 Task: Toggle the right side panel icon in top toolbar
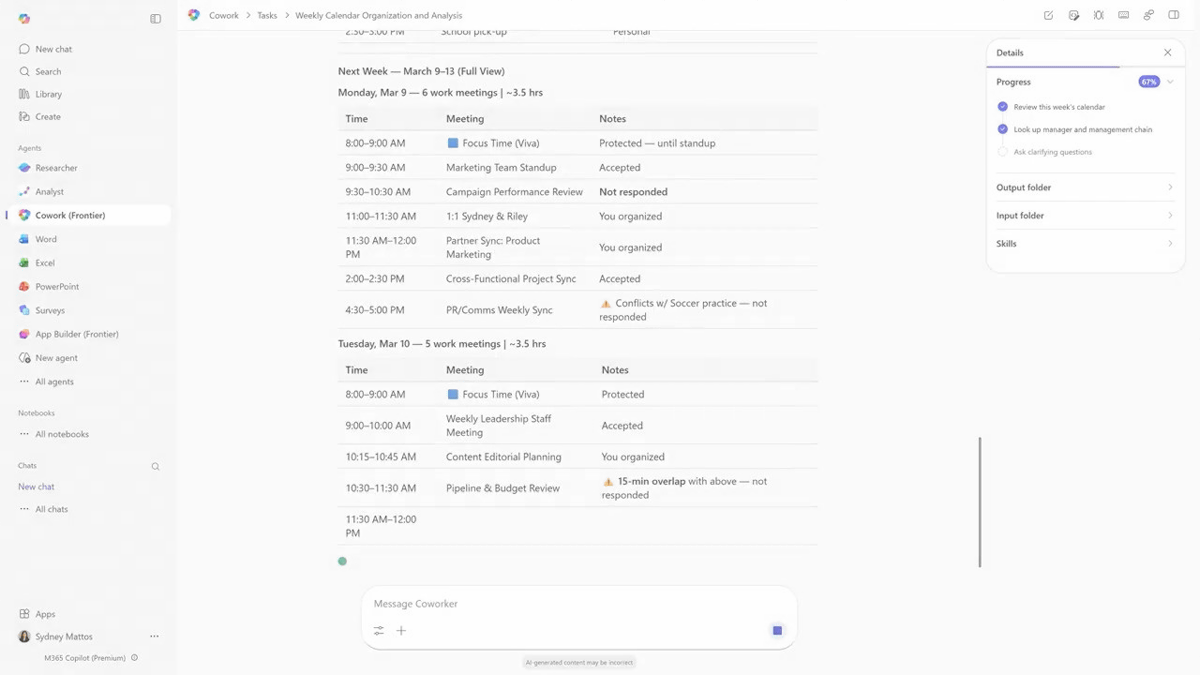click(1174, 16)
